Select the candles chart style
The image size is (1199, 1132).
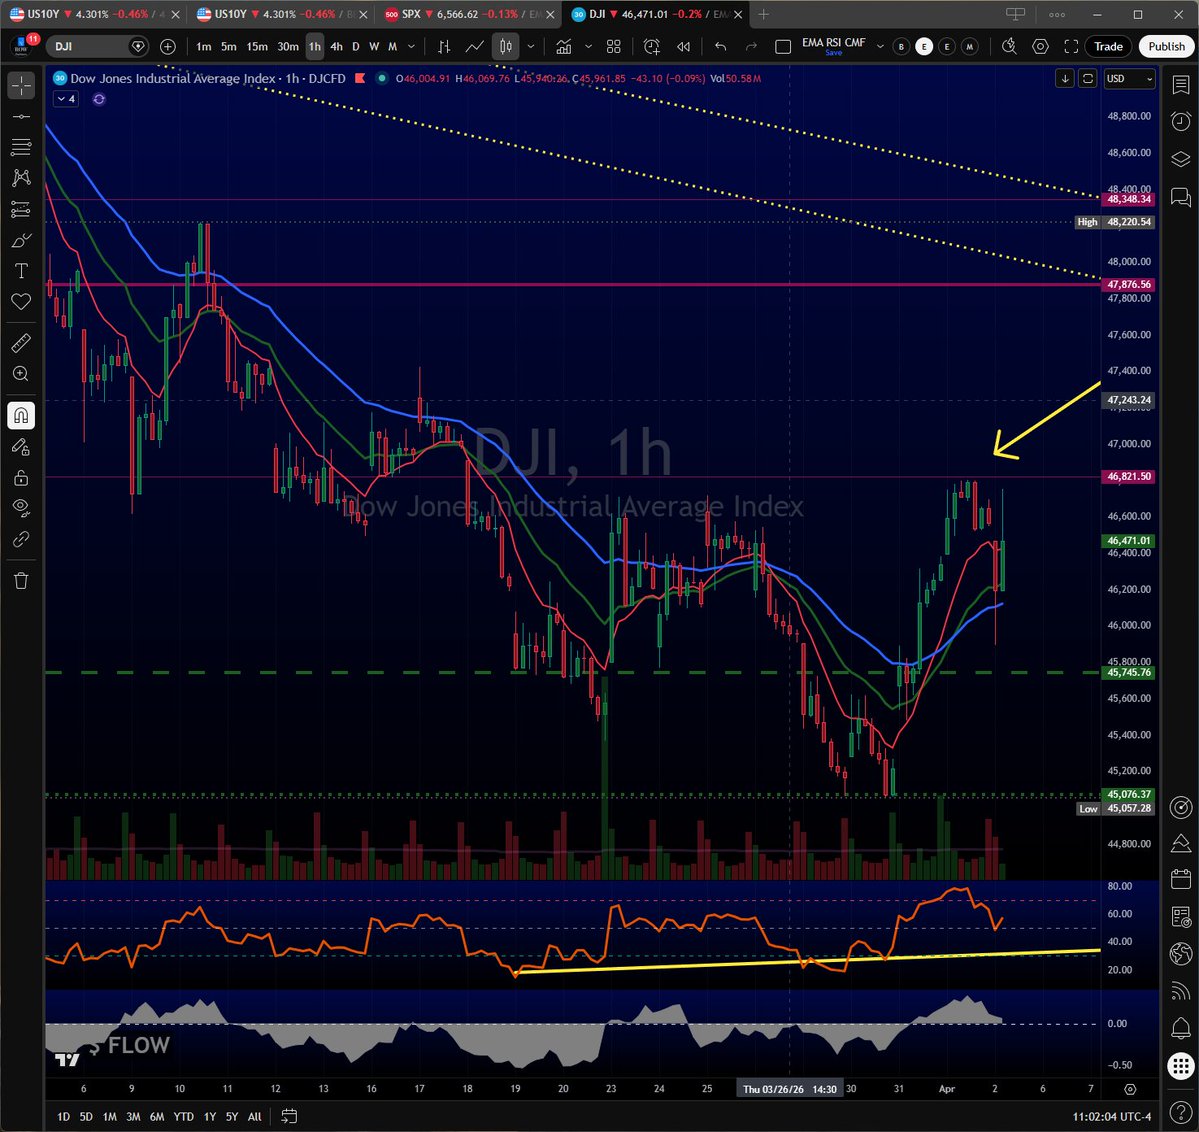point(505,47)
